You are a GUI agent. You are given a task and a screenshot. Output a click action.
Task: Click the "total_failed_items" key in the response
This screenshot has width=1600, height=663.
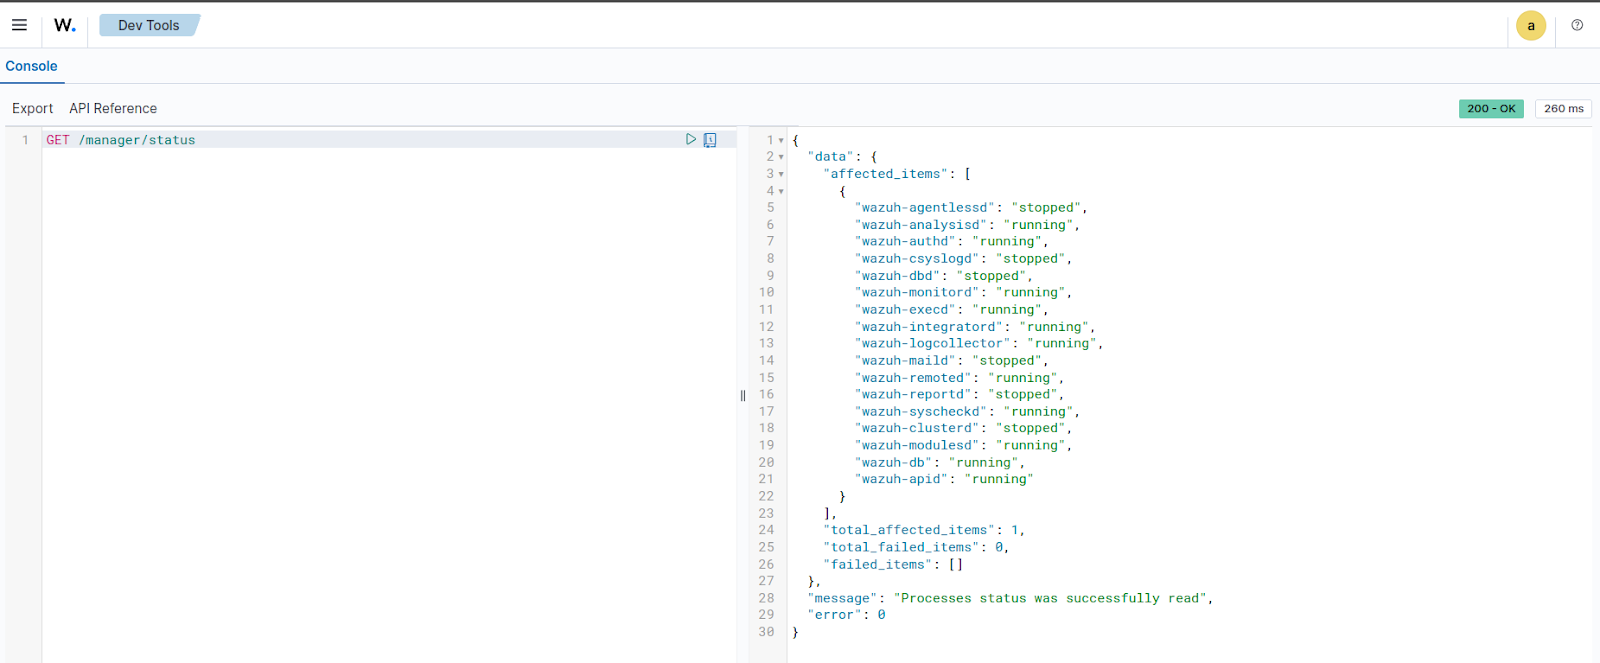coord(902,547)
